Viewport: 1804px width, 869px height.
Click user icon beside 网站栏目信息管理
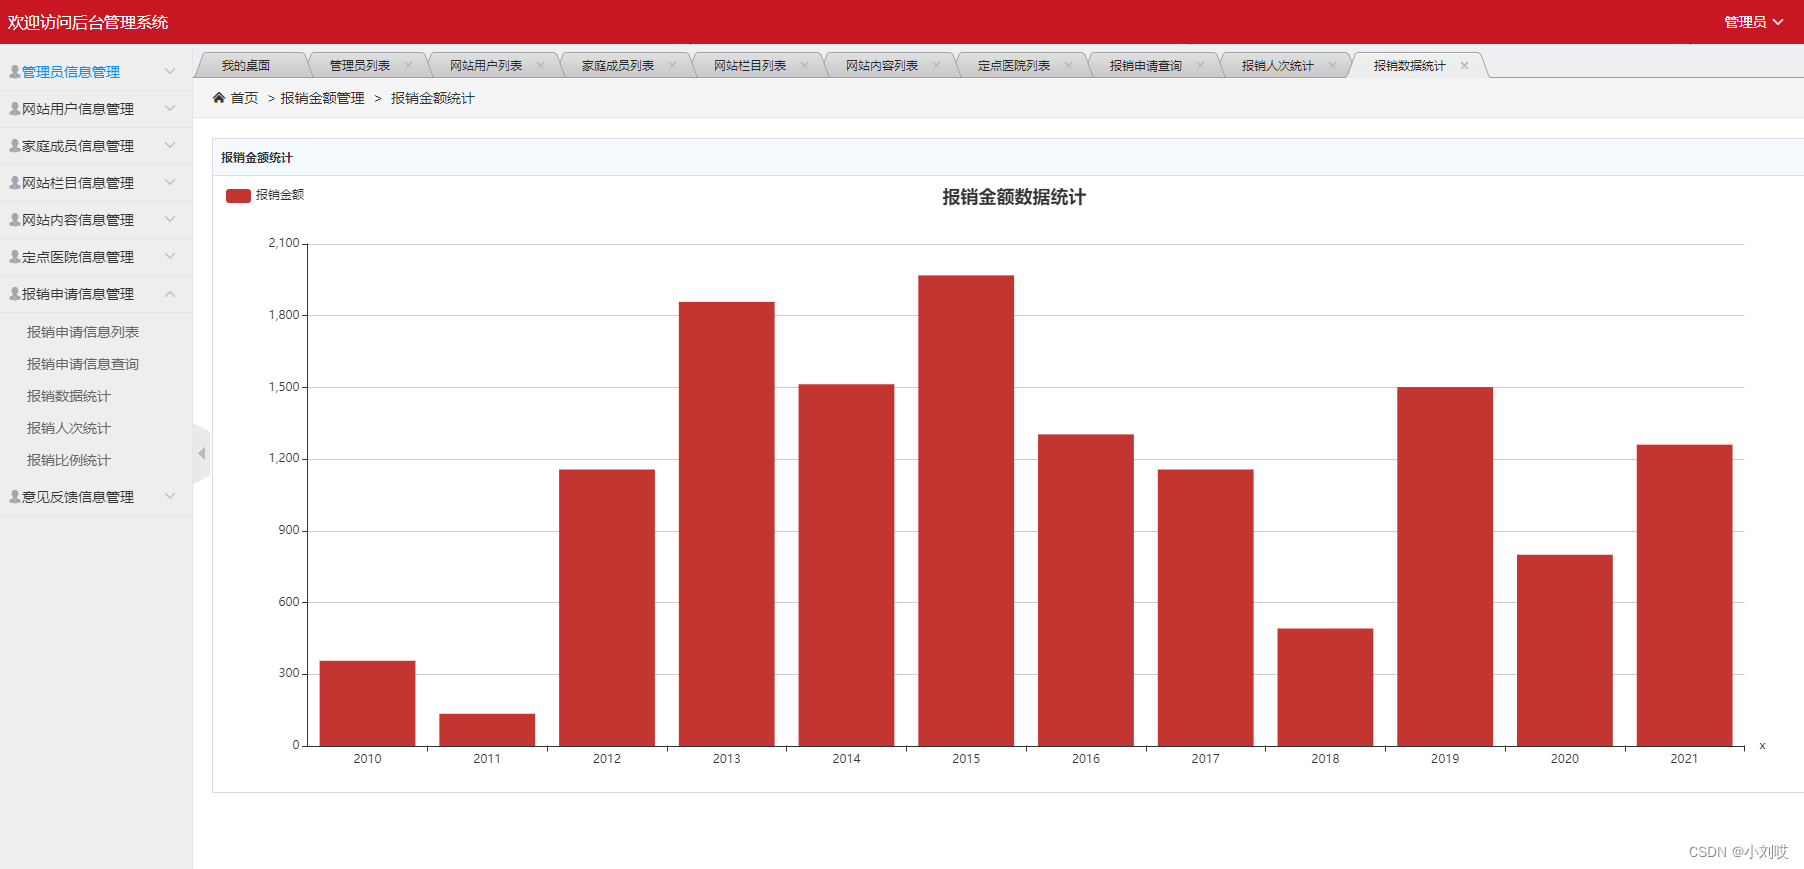point(15,182)
